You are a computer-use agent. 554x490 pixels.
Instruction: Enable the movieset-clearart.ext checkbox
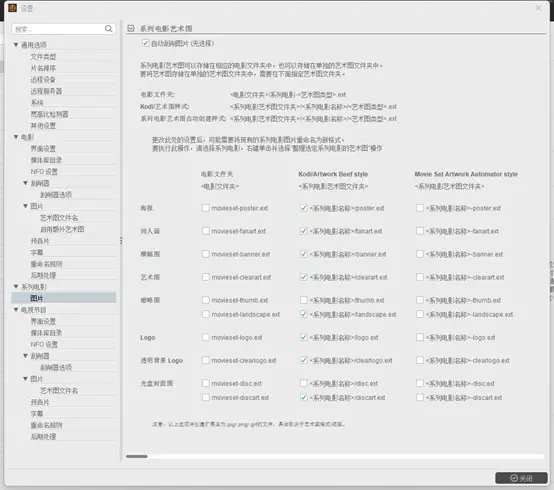click(x=206, y=277)
